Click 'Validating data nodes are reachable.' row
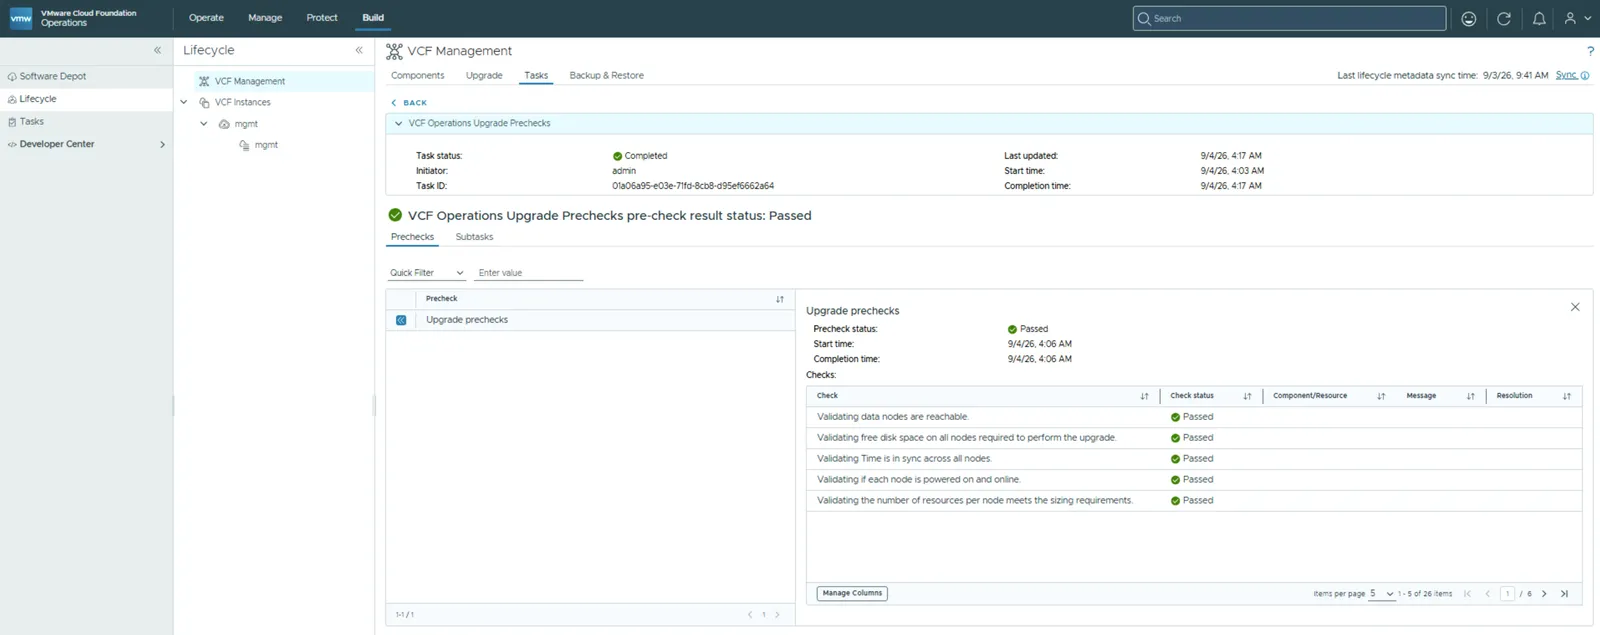 tap(1194, 417)
